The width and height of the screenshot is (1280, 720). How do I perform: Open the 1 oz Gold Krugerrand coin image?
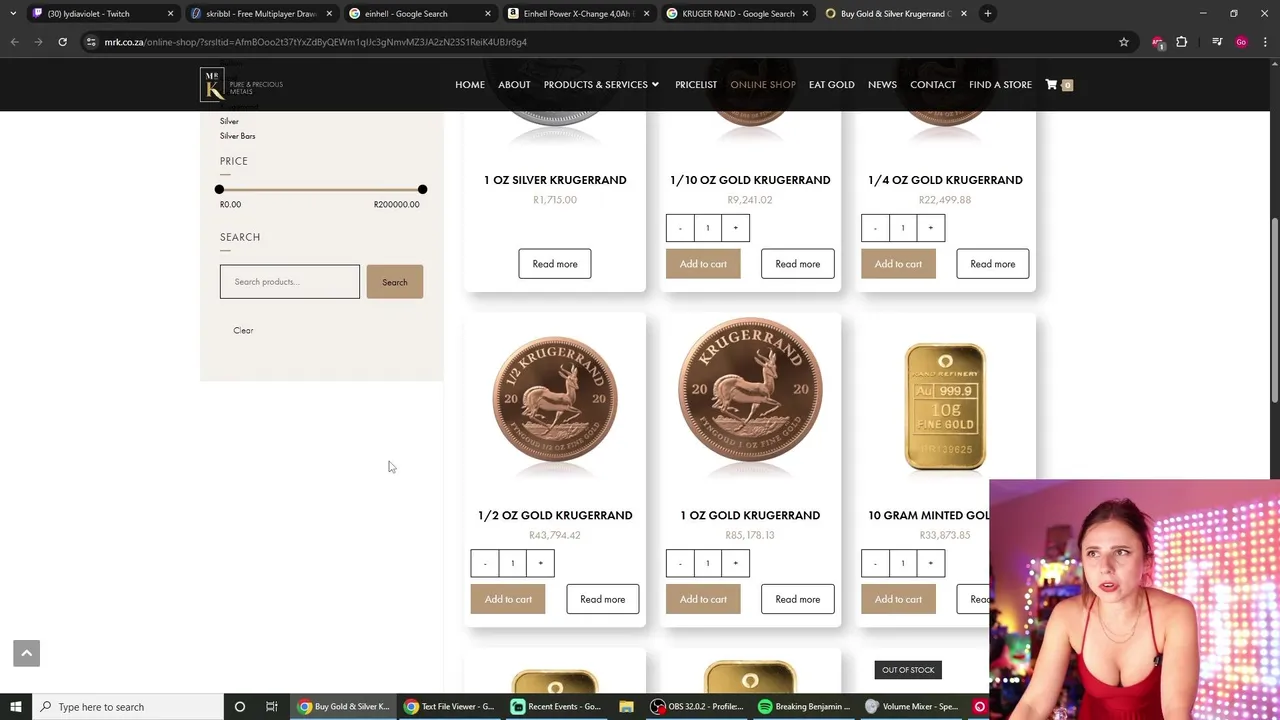pyautogui.click(x=750, y=392)
